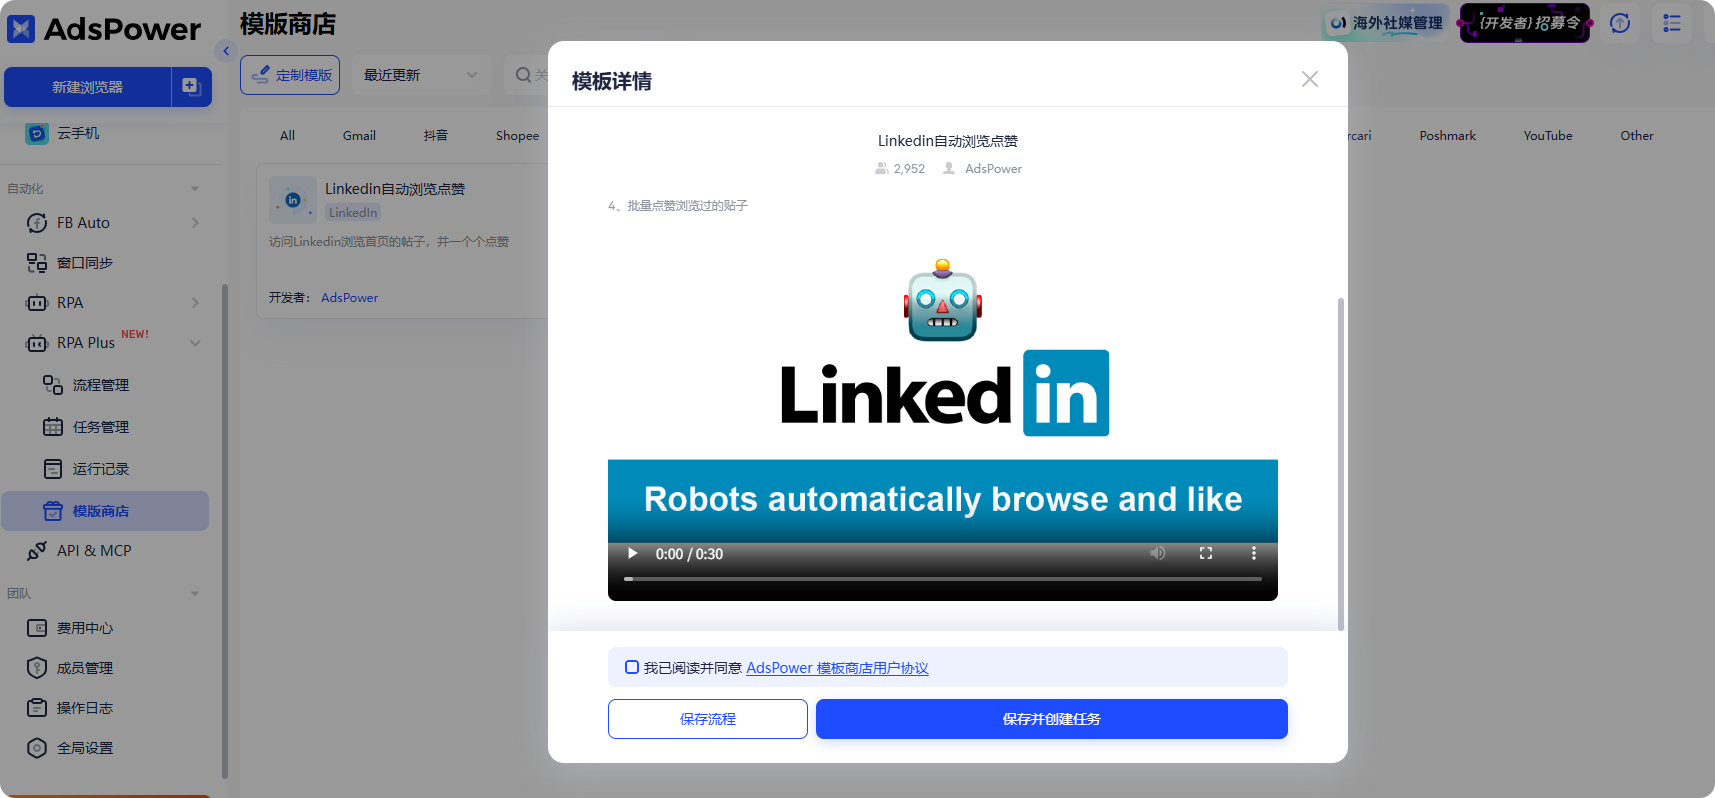Open 流程管理 flow management icon
This screenshot has height=798, width=1715.
53,385
